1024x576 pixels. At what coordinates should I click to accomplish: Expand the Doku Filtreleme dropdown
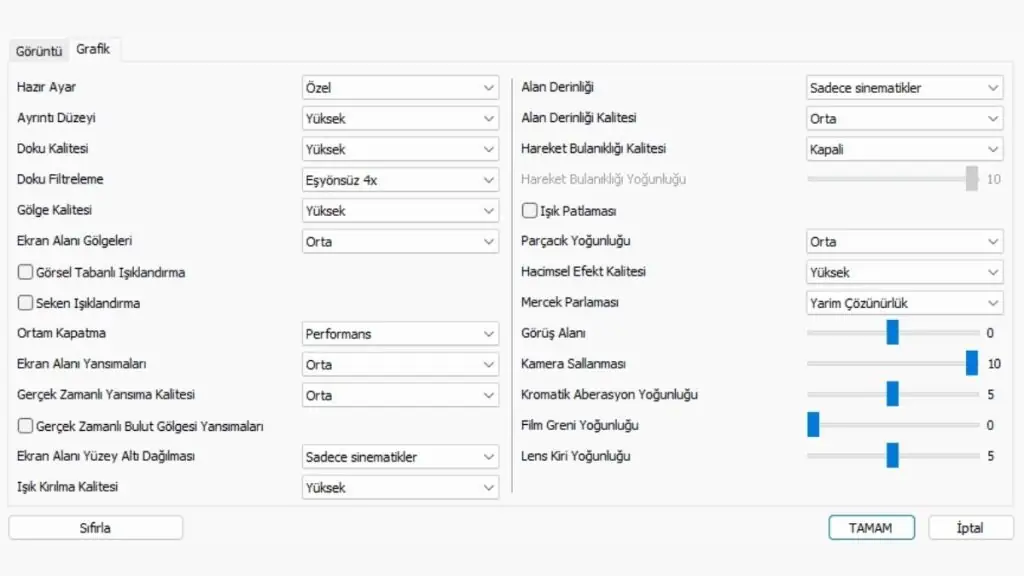(400, 180)
